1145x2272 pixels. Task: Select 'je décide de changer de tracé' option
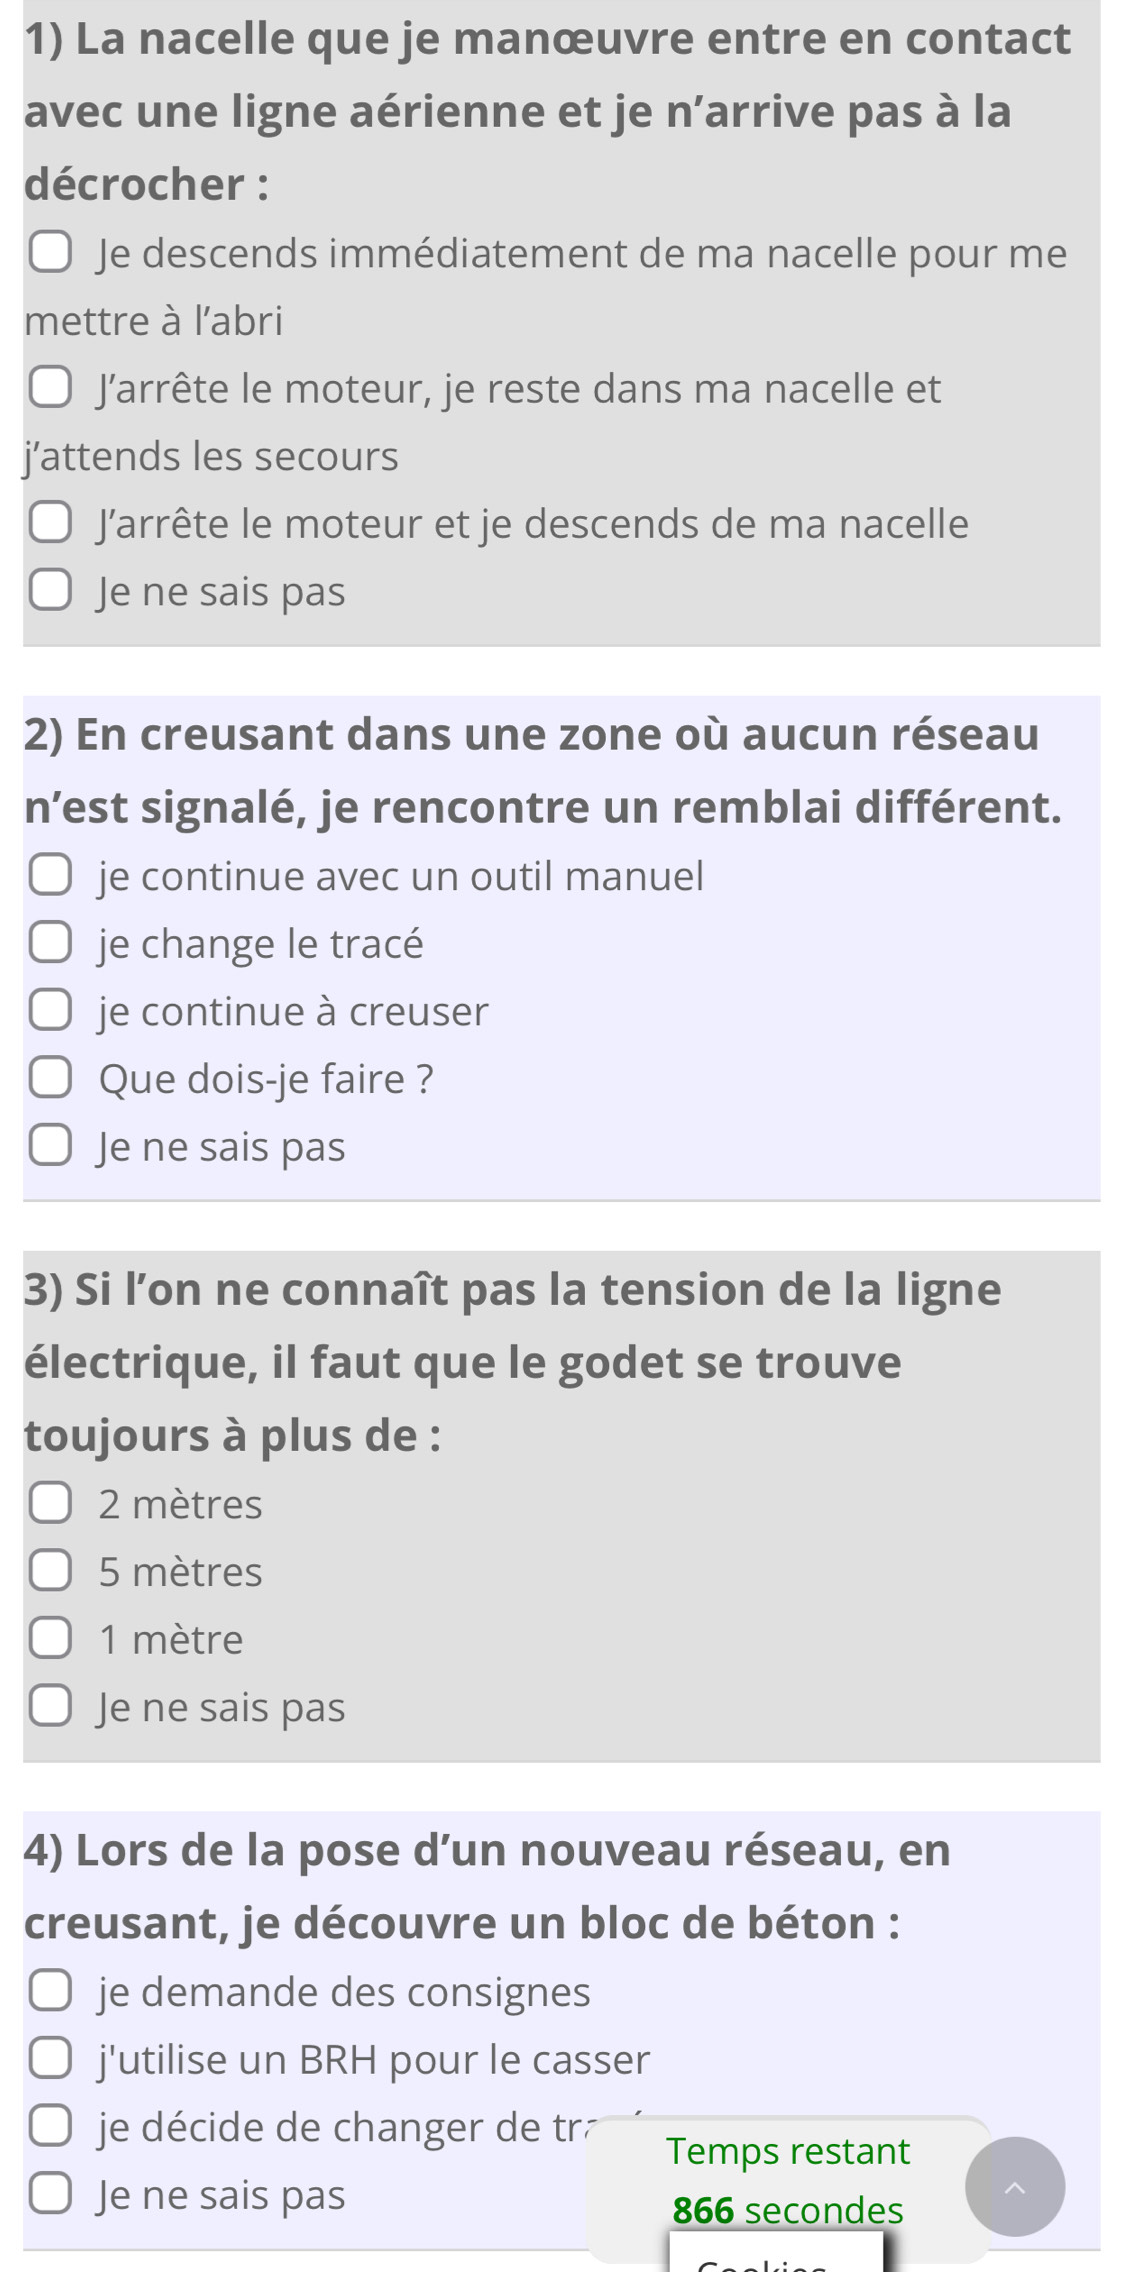(50, 2127)
